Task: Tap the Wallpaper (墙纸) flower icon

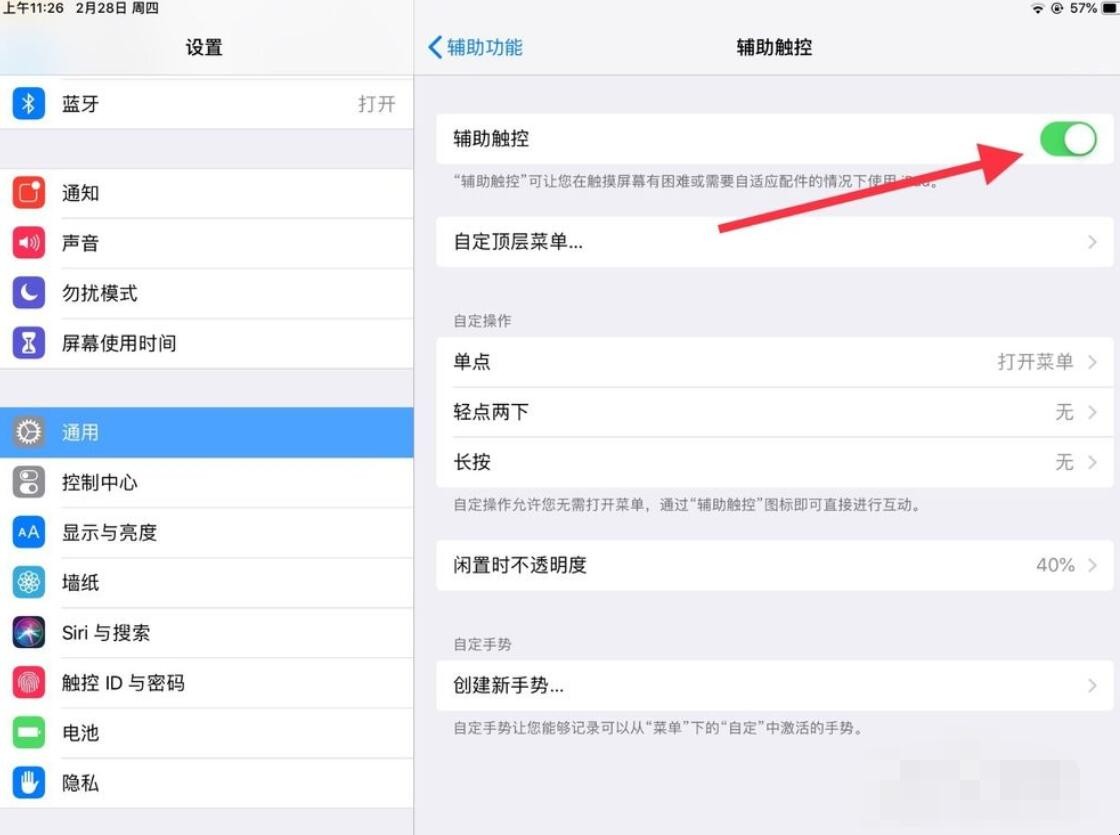Action: (x=29, y=582)
